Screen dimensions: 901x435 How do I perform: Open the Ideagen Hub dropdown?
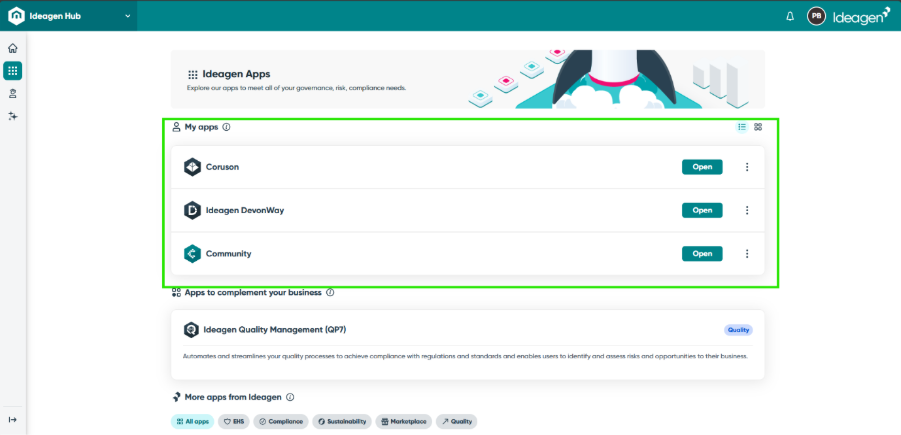tap(128, 16)
